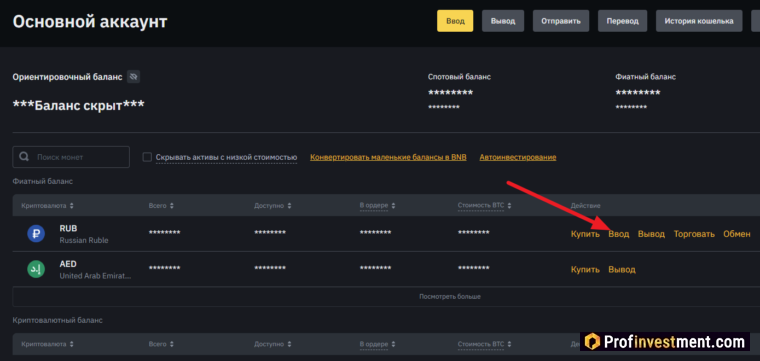Image resolution: width=760 pixels, height=361 pixels.
Task: Click the Russian Ruble label
Action: coord(84,240)
